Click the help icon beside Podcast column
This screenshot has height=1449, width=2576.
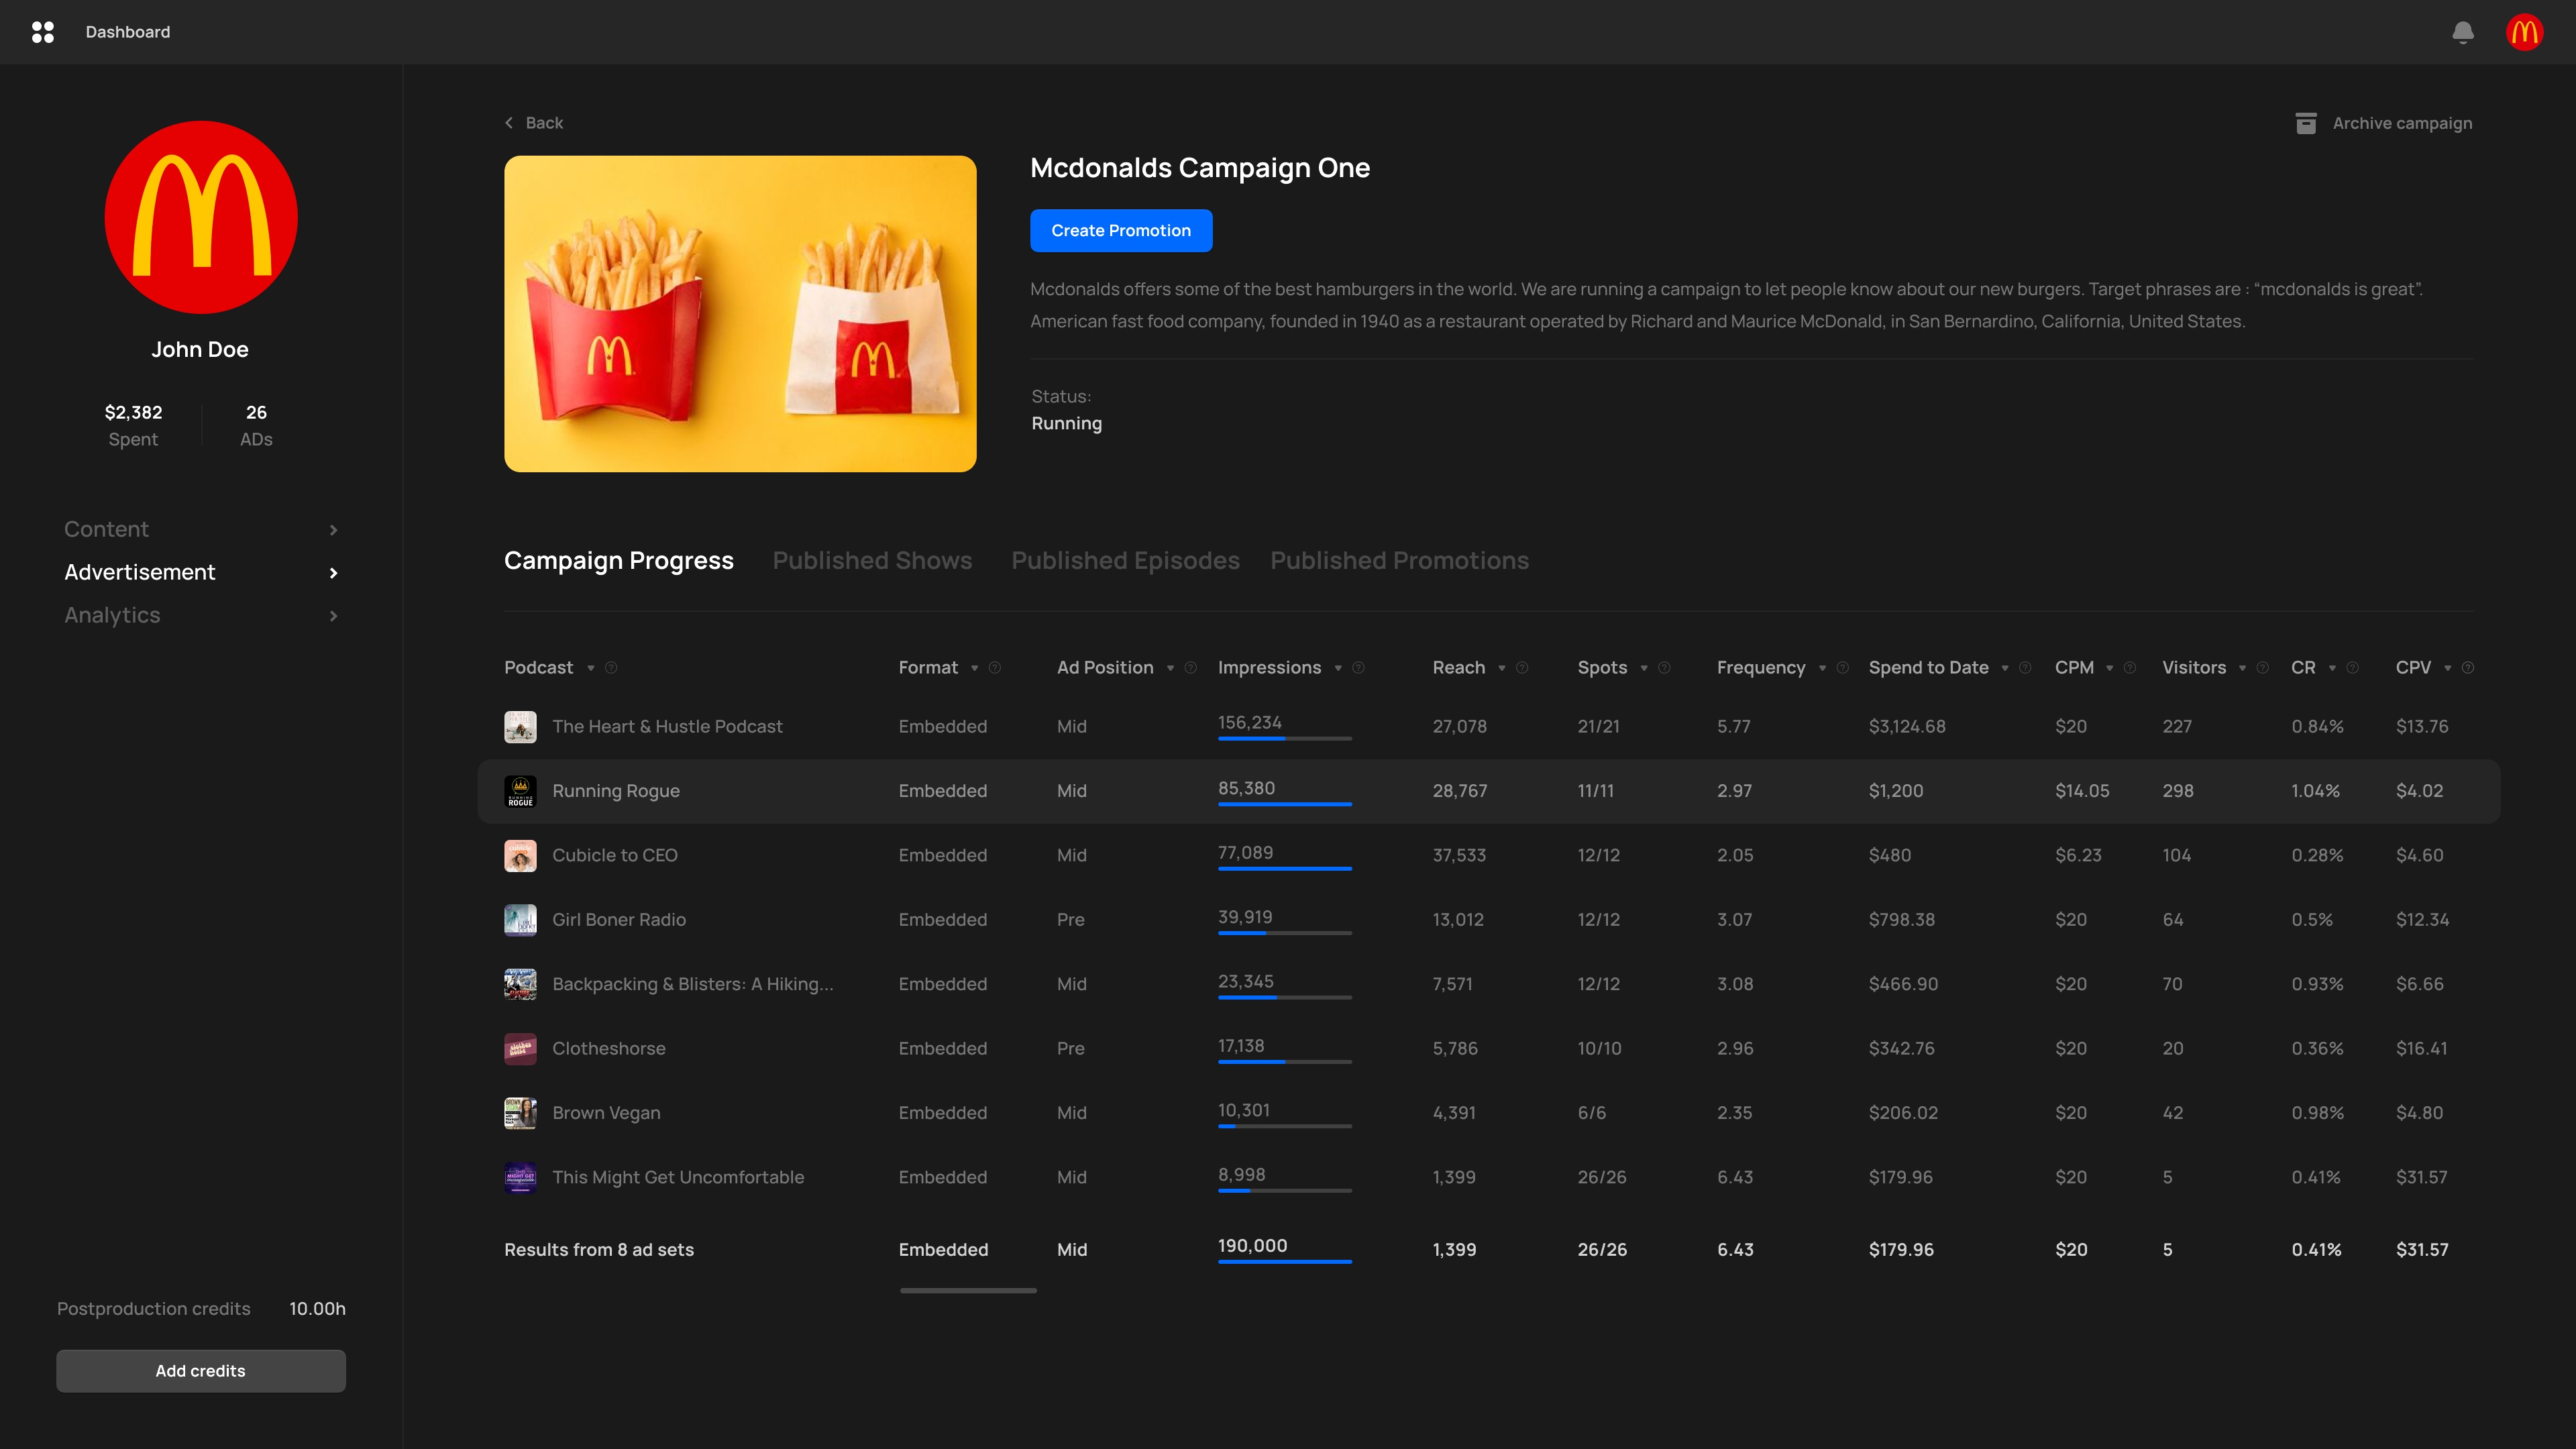coord(612,668)
